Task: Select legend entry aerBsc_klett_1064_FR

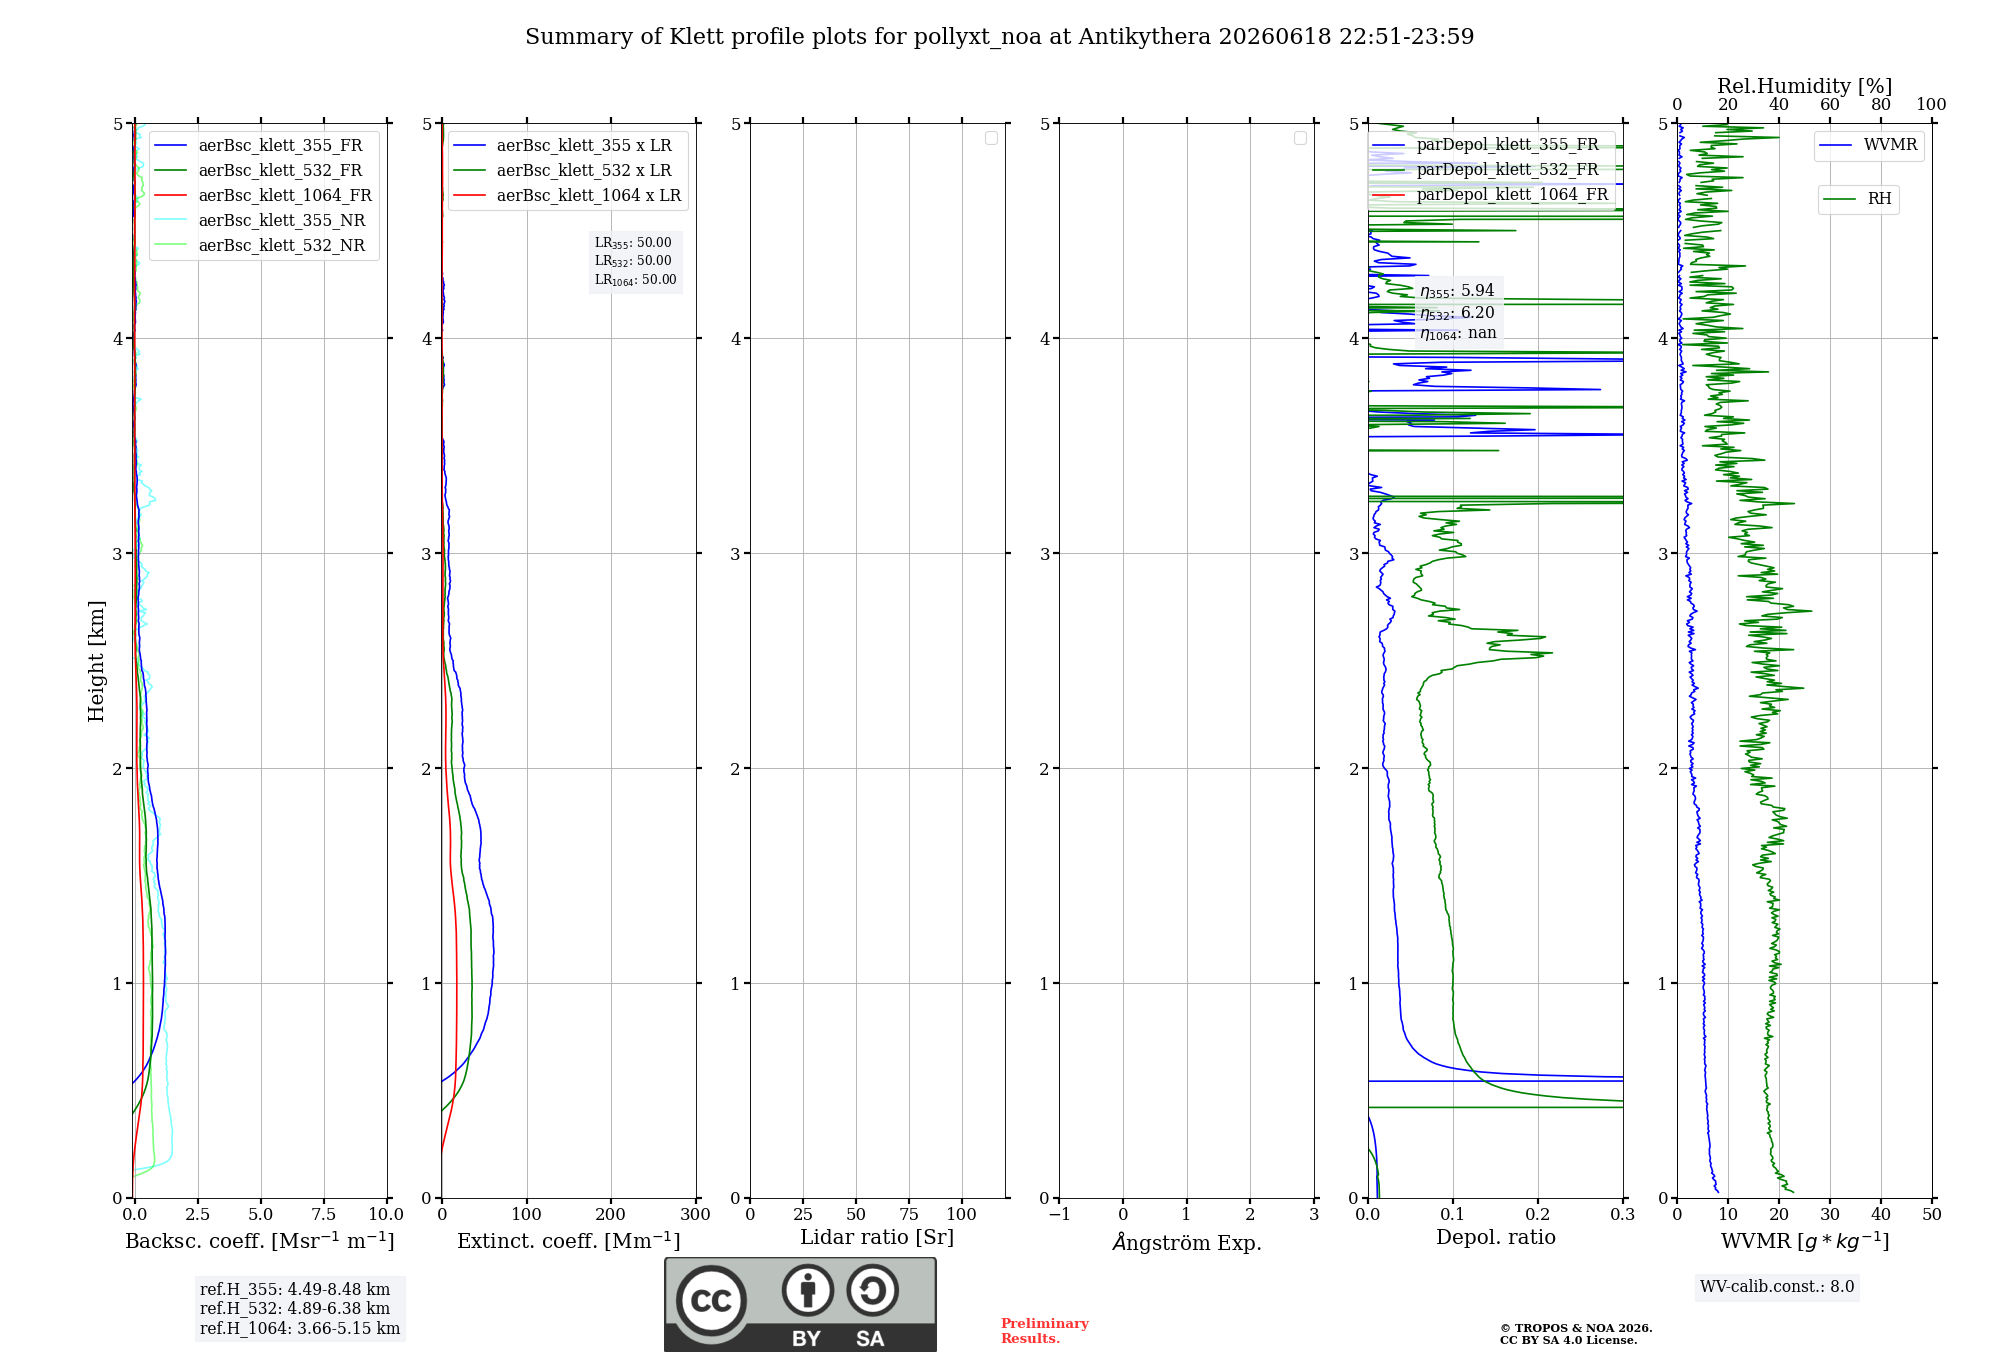Action: pos(263,196)
